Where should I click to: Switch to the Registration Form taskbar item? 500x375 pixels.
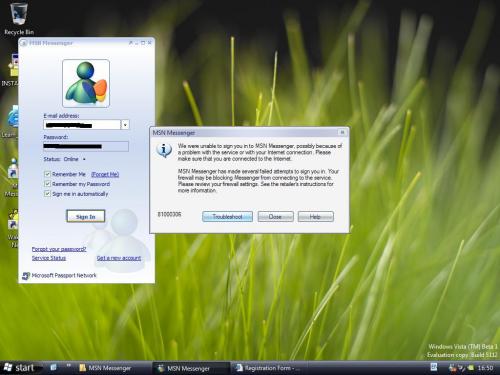pyautogui.click(x=268, y=368)
